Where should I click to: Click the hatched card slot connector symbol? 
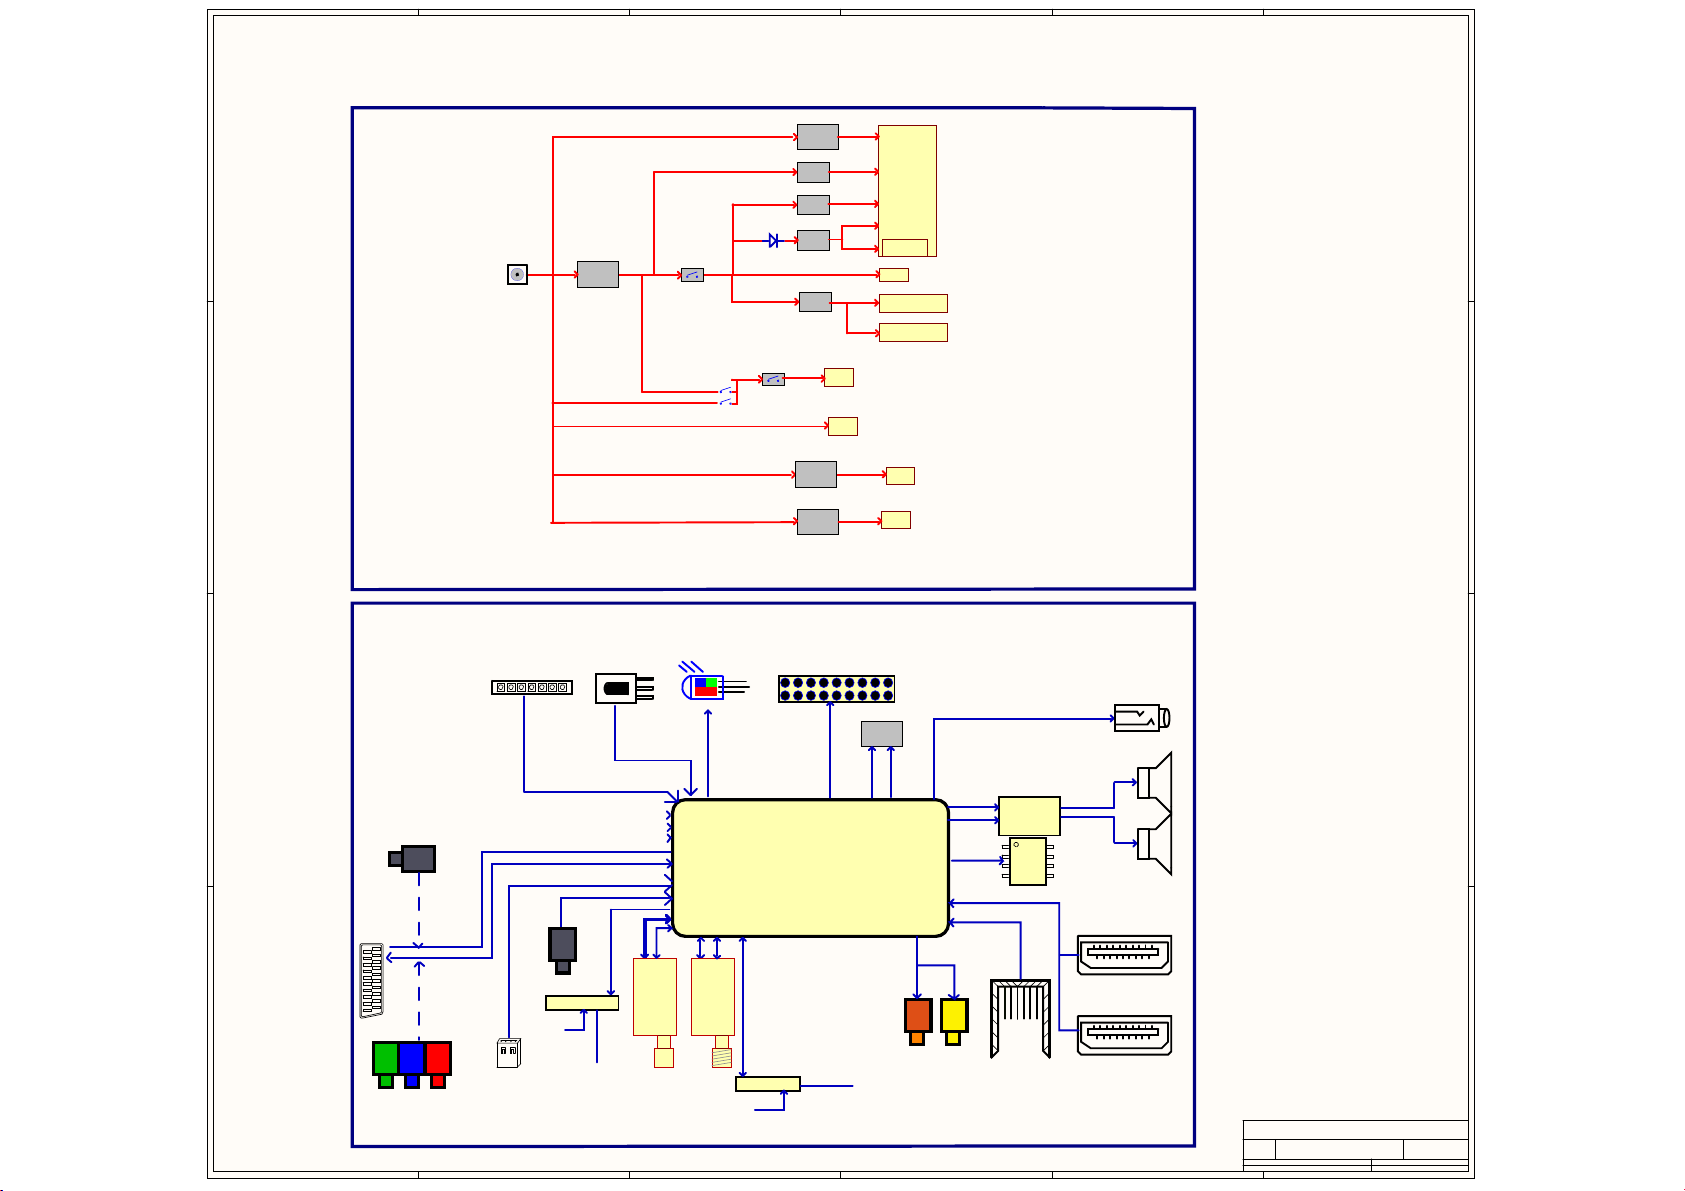tap(1020, 1018)
